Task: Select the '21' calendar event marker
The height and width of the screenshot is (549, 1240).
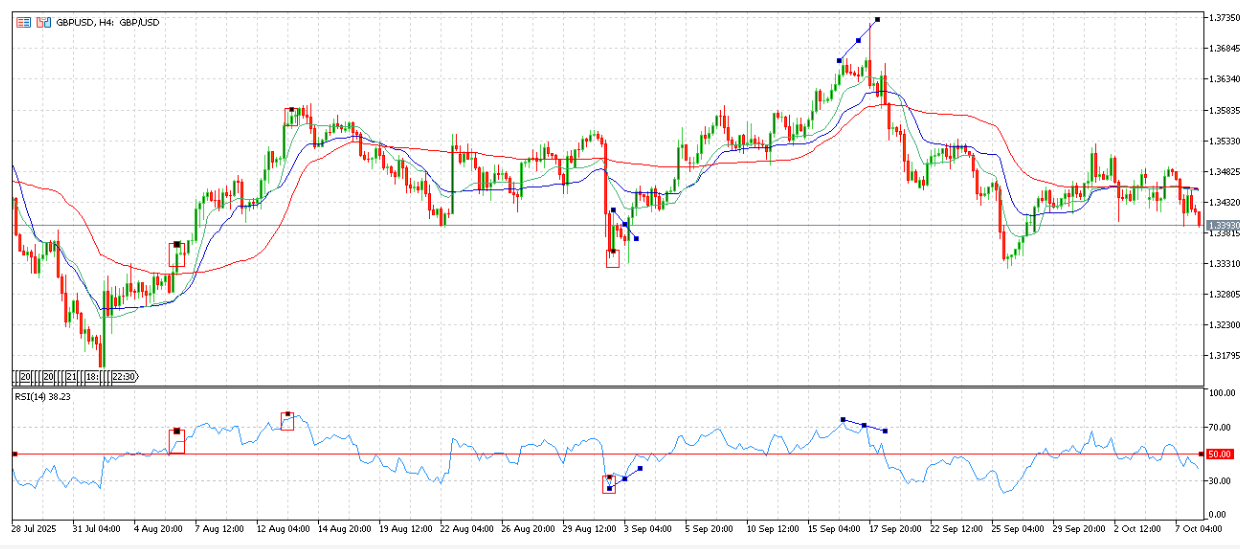Action: coord(71,377)
